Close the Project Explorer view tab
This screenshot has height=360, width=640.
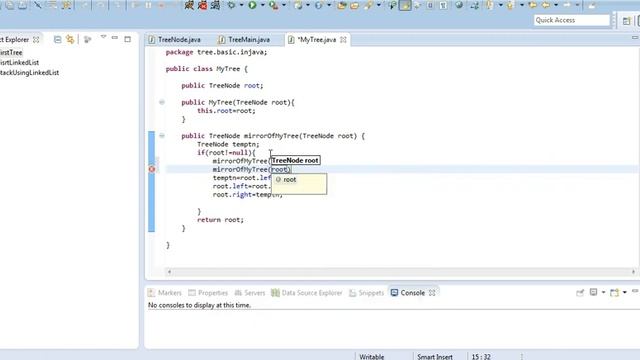point(36,40)
